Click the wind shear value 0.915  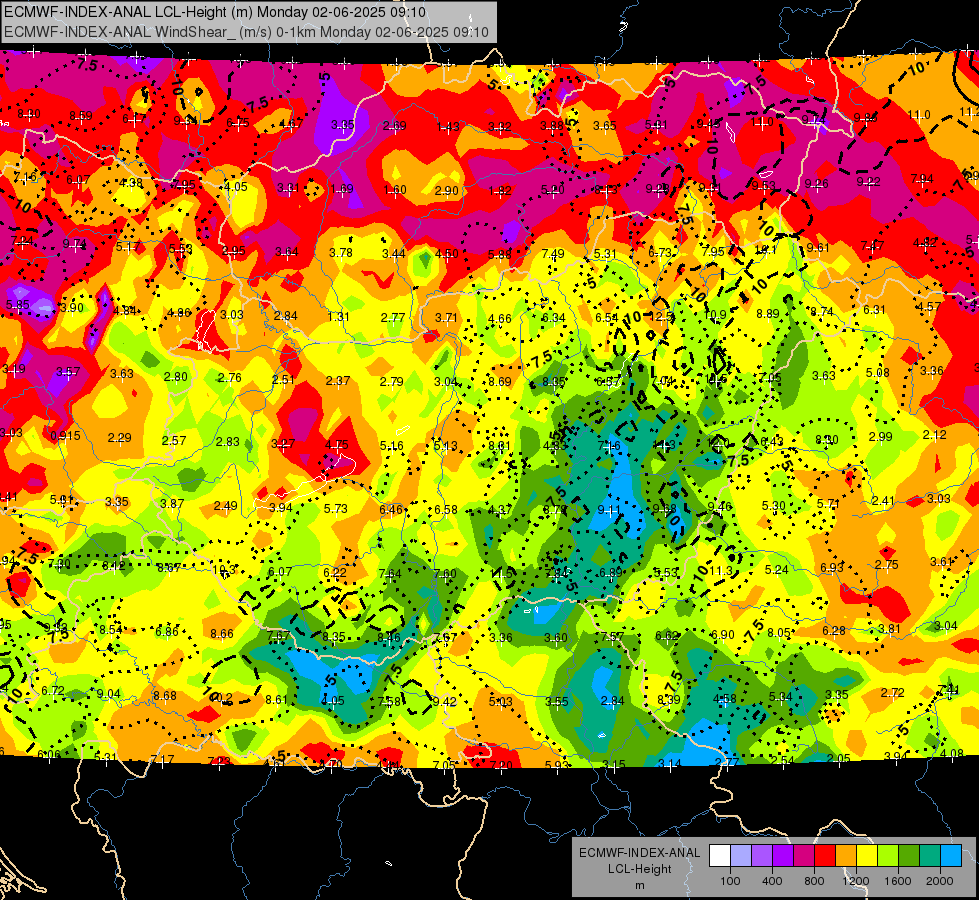pyautogui.click(x=66, y=436)
